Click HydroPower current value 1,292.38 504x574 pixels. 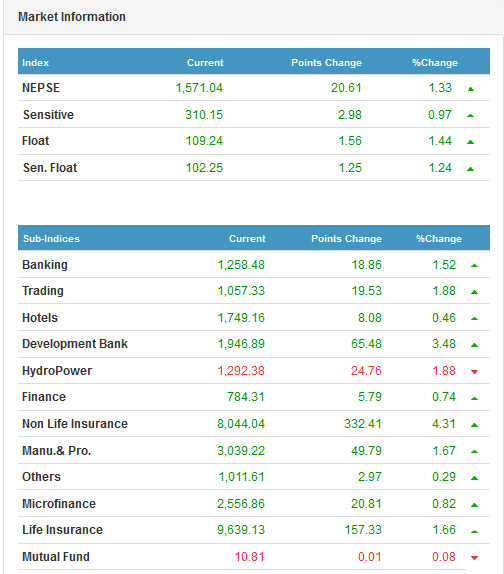pos(241,371)
